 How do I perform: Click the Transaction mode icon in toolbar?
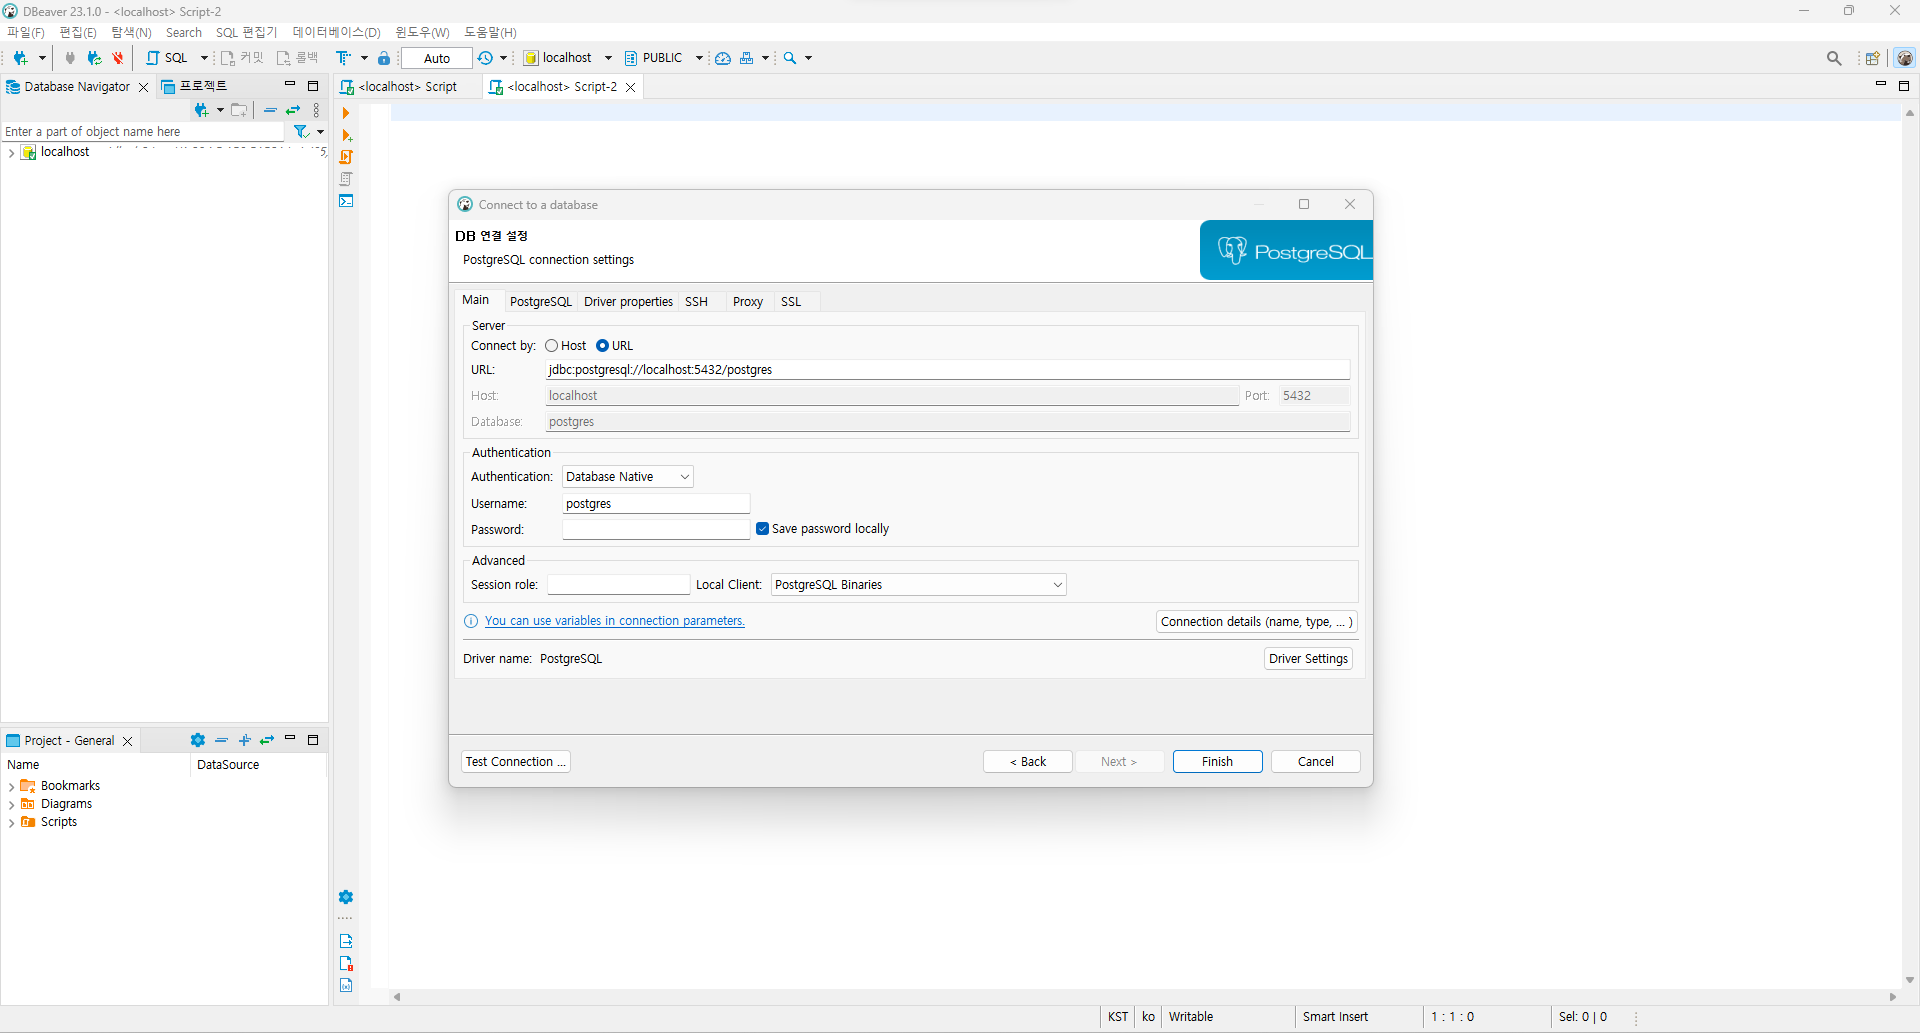point(344,58)
